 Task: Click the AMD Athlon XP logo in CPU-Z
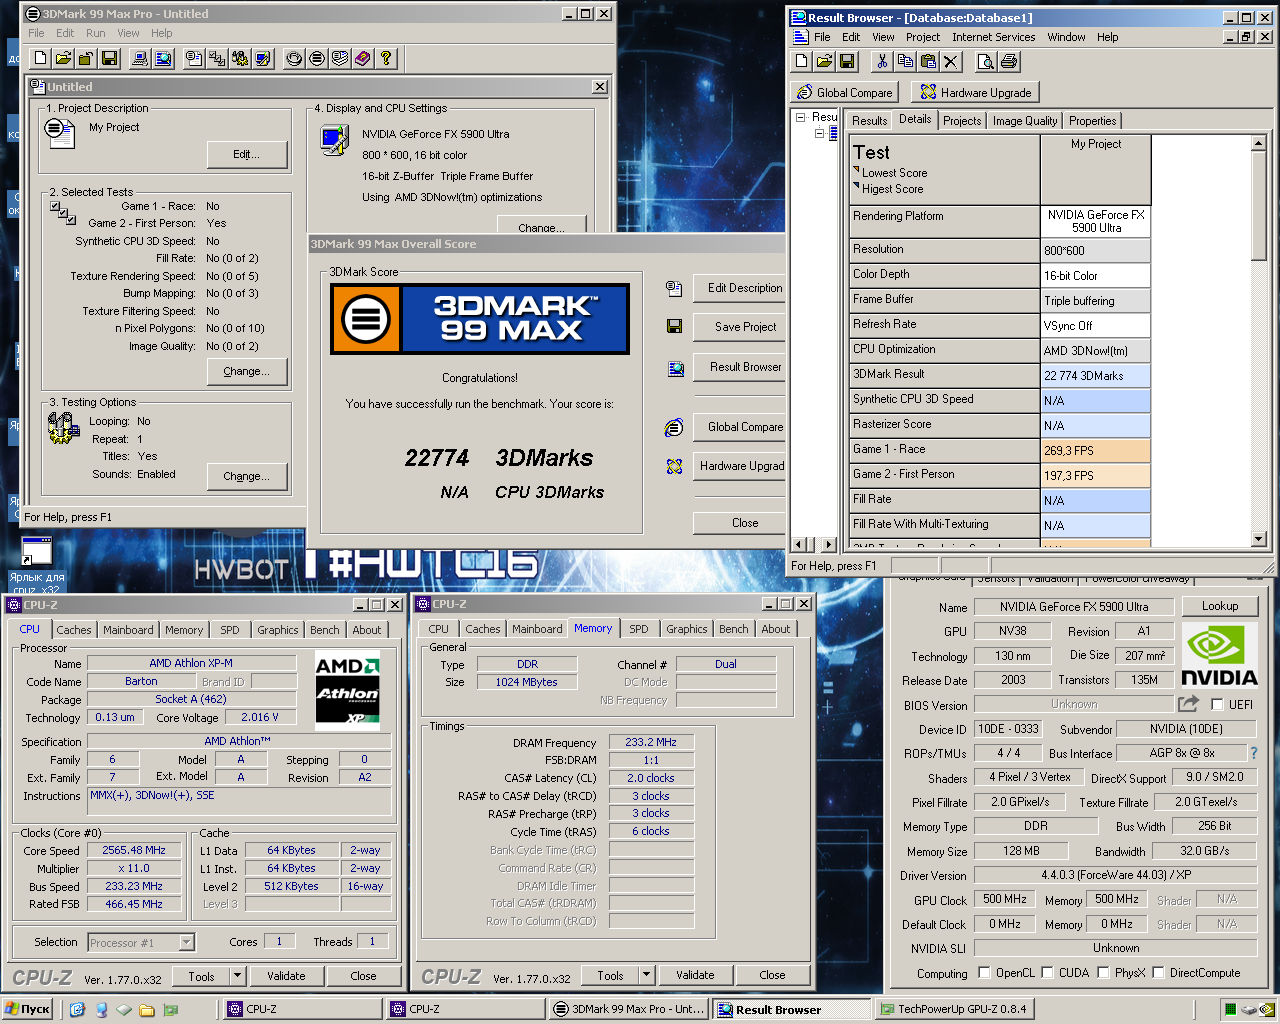click(347, 691)
